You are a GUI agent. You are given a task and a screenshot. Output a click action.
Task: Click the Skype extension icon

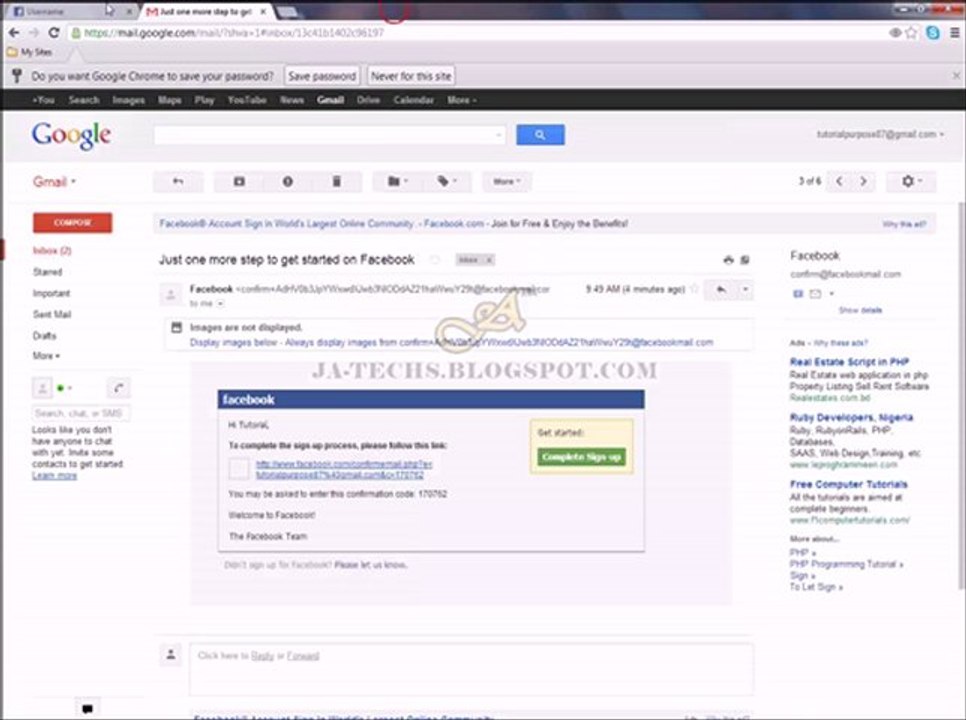click(x=933, y=33)
